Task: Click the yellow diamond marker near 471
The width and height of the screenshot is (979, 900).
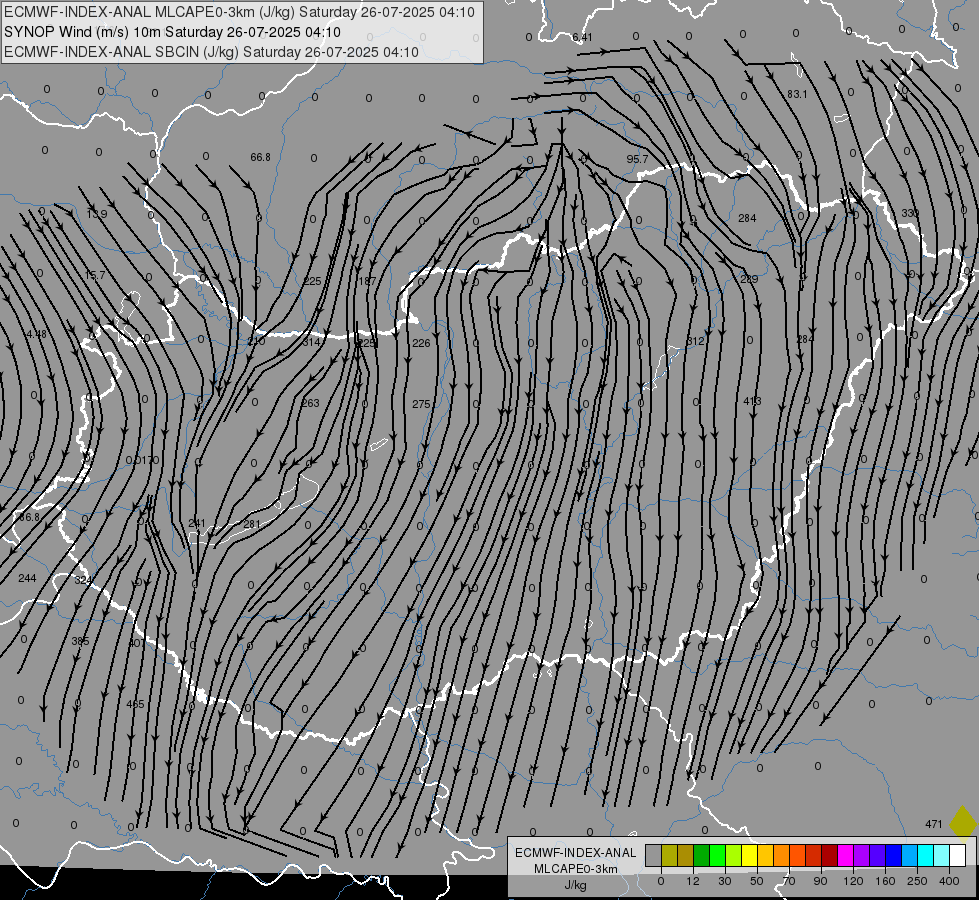Action: coord(962,822)
